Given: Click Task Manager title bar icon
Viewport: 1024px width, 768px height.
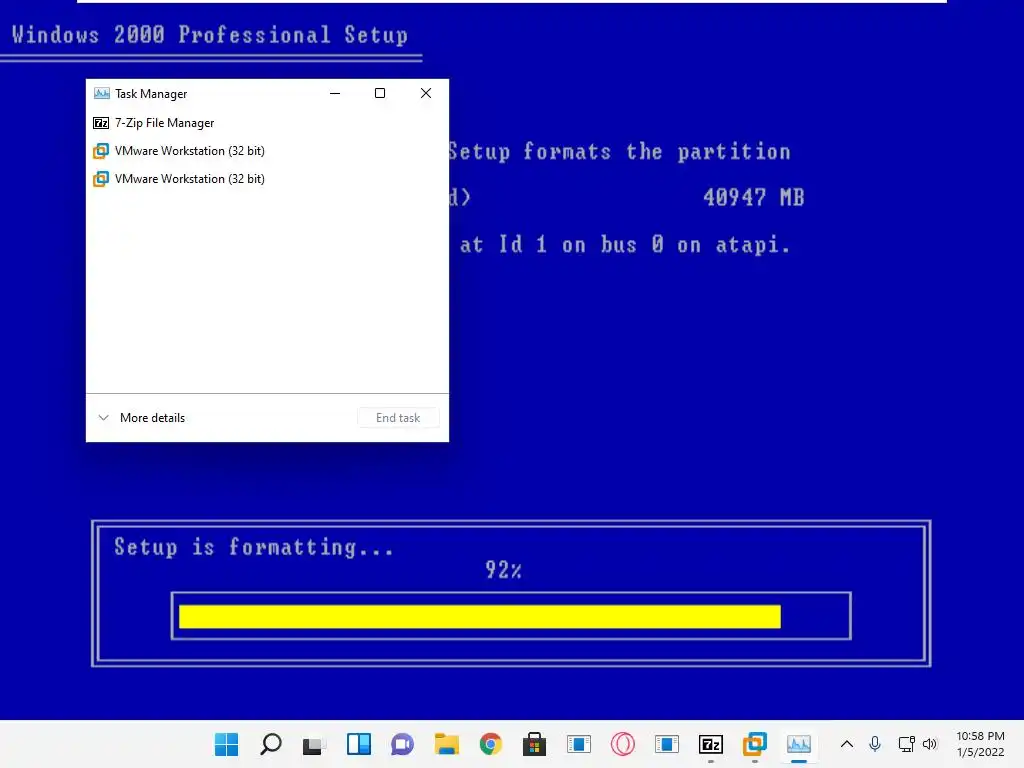Looking at the screenshot, I should [102, 93].
